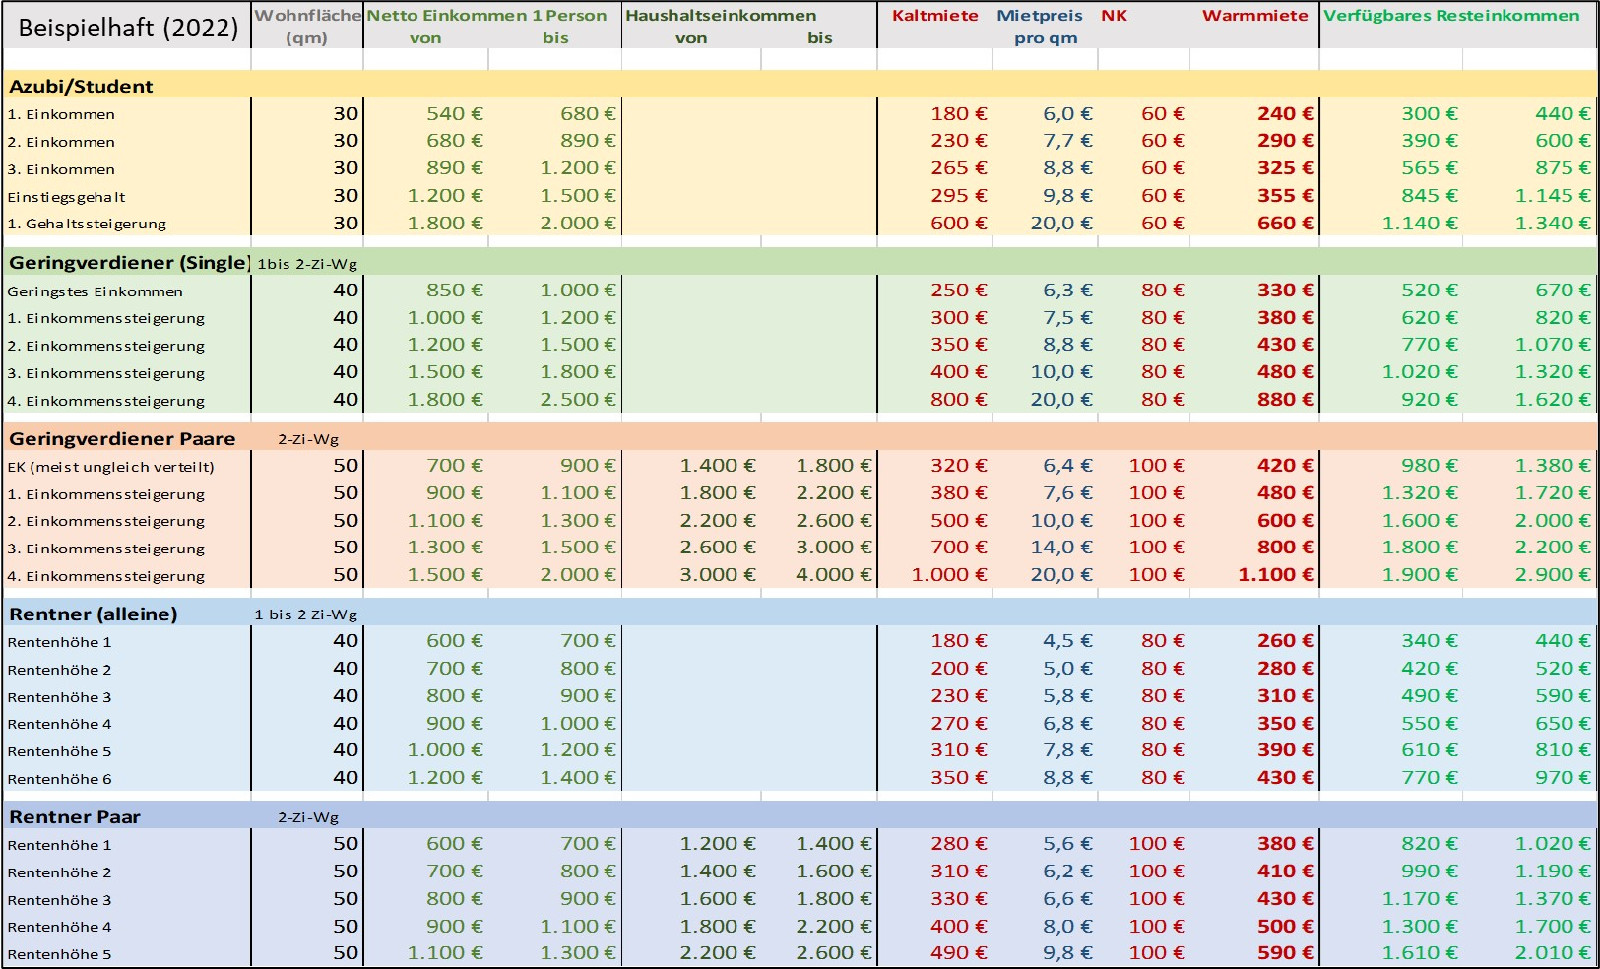Click the Warmmiete value '660 €'
Image resolution: width=1600 pixels, height=969 pixels.
pos(1285,223)
